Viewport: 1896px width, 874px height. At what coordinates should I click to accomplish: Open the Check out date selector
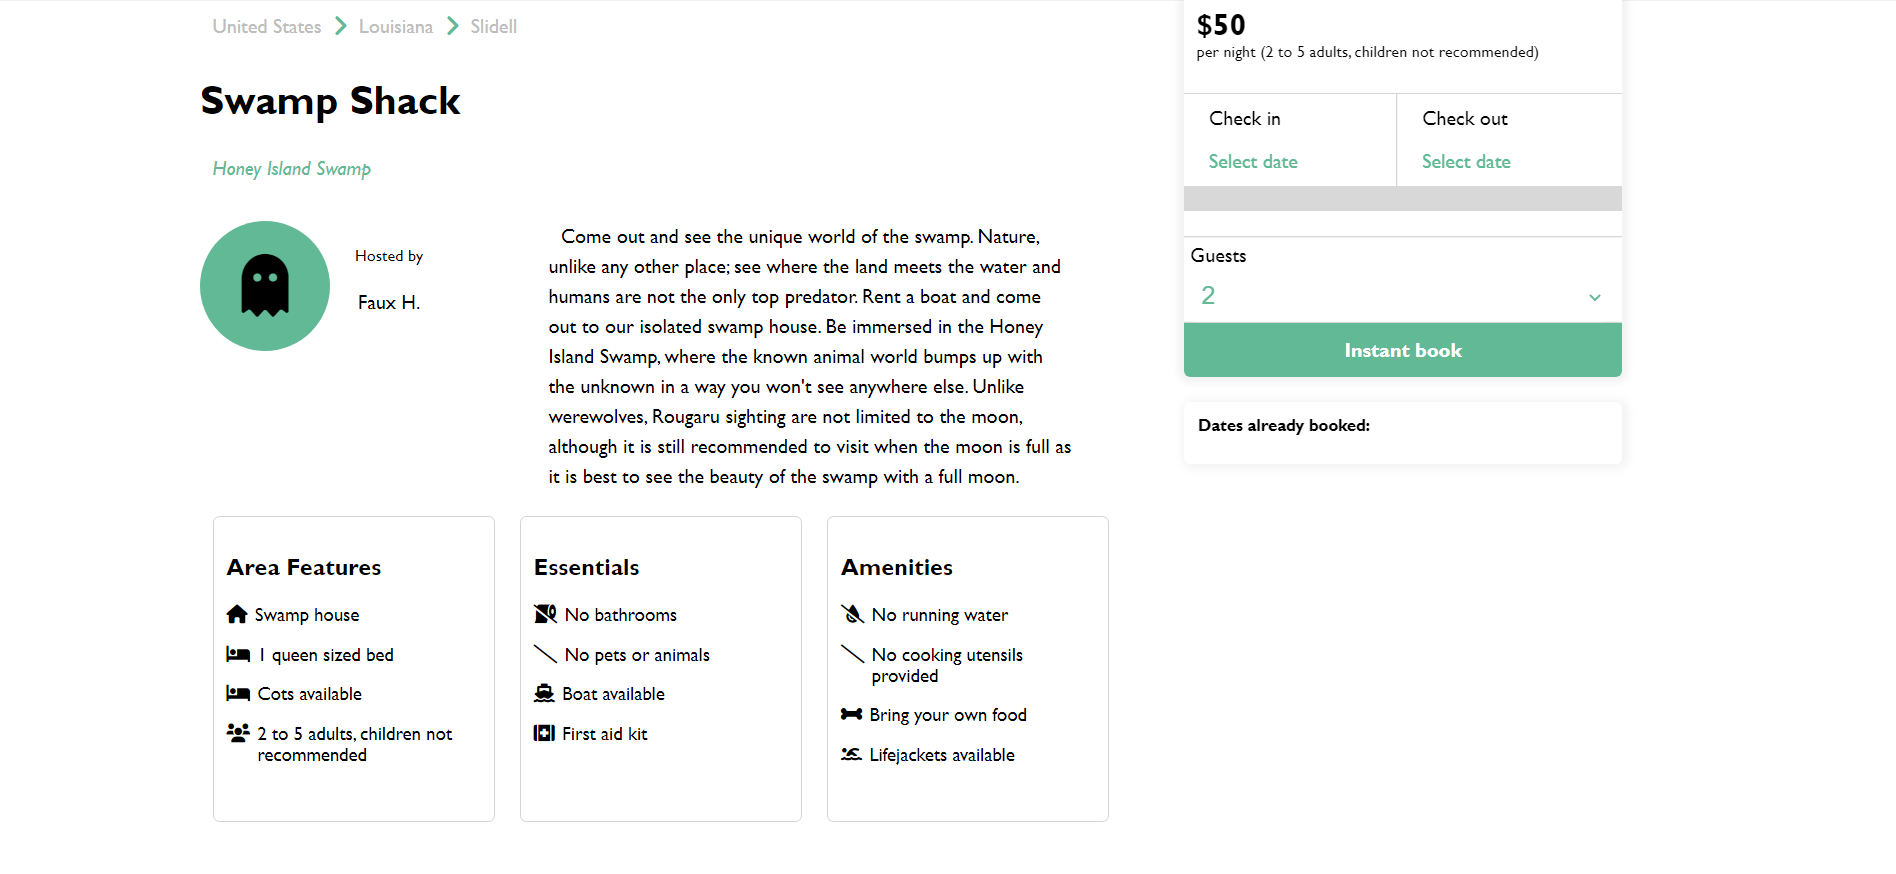[1465, 161]
